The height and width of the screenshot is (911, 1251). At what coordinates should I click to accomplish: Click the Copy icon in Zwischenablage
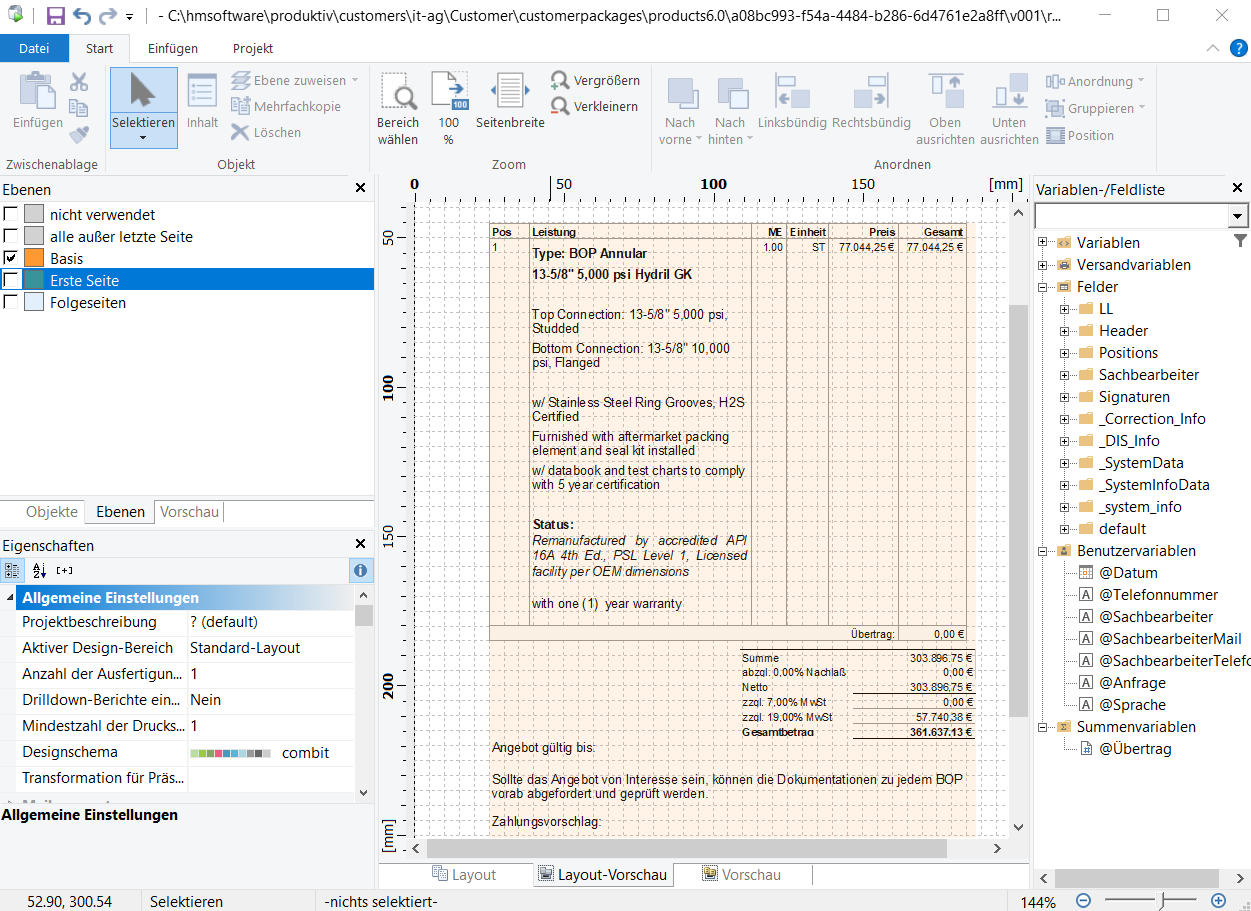click(x=79, y=108)
